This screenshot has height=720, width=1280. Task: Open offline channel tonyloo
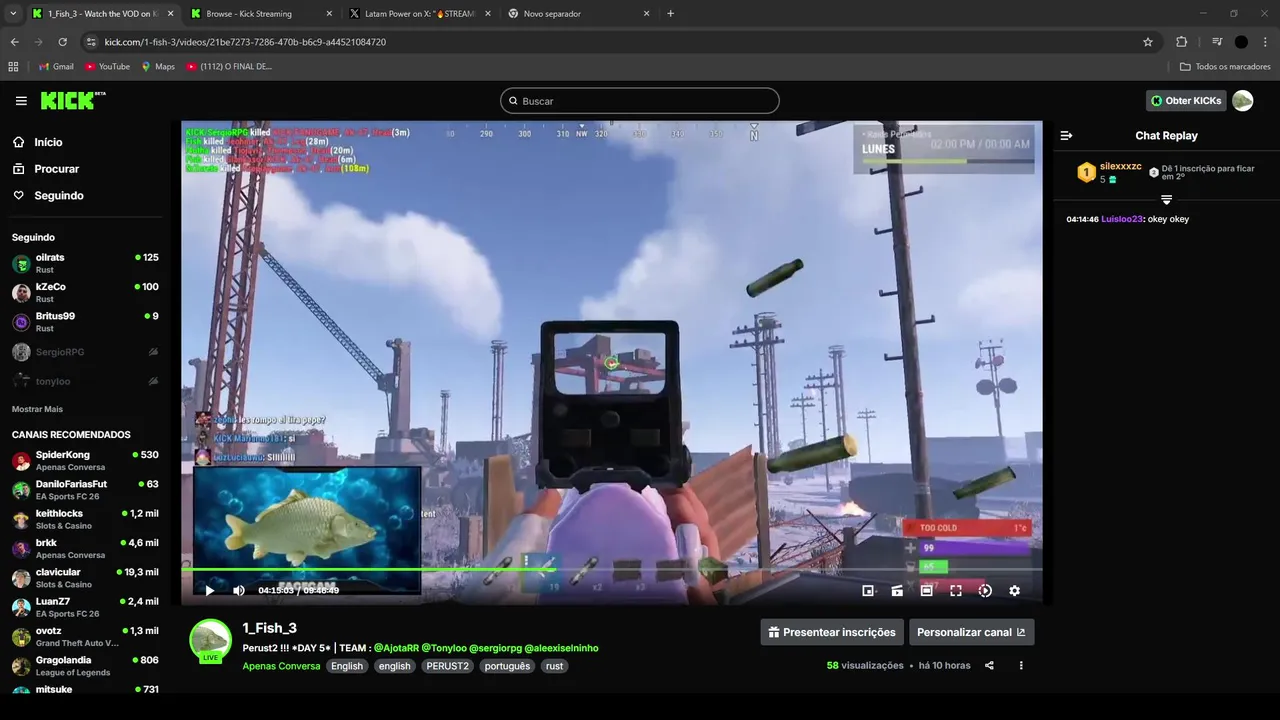click(85, 381)
